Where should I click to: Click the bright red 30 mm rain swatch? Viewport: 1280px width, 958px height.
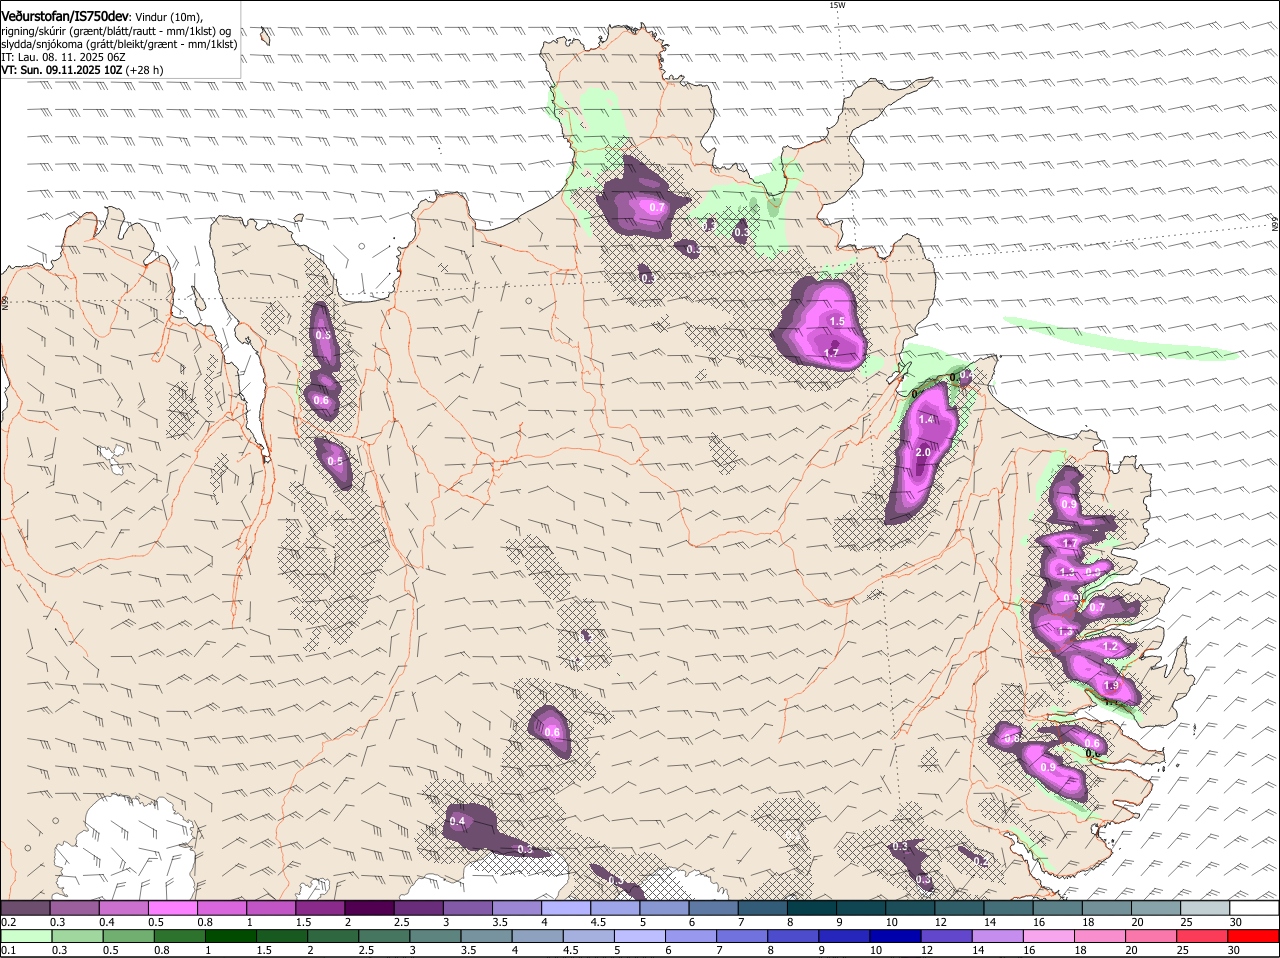tap(1253, 937)
